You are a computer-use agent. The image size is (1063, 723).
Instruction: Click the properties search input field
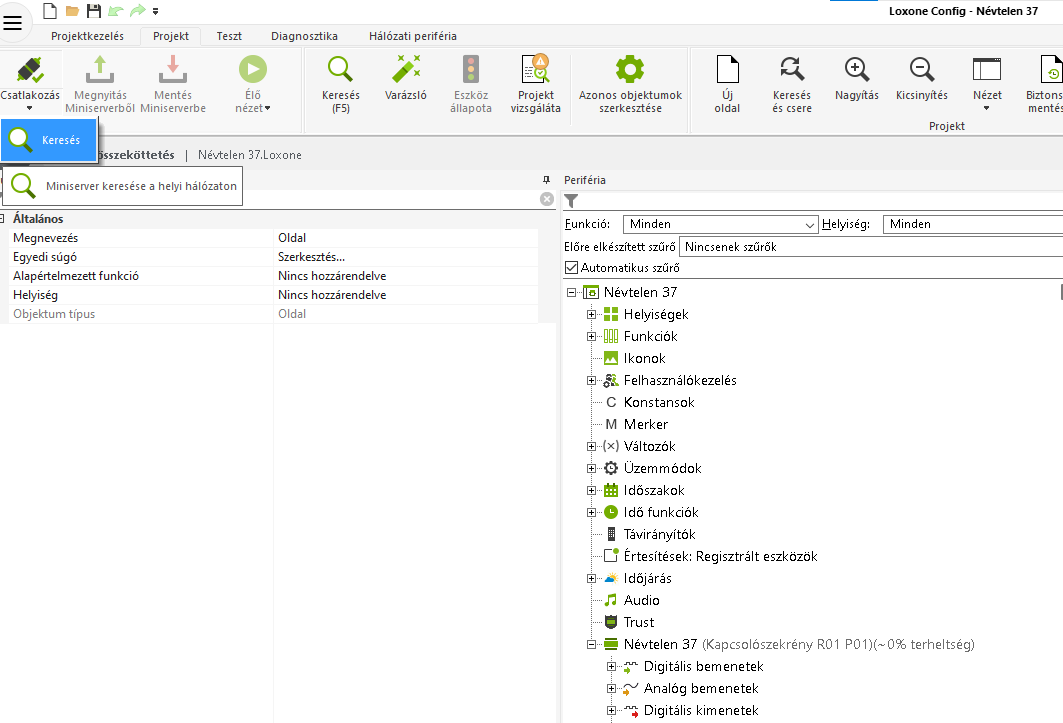390,199
